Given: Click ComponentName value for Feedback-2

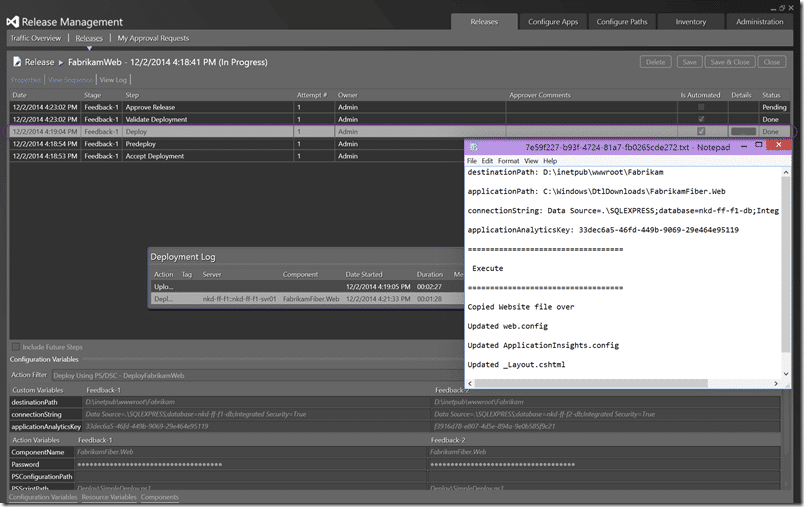Looking at the screenshot, I should point(605,452).
